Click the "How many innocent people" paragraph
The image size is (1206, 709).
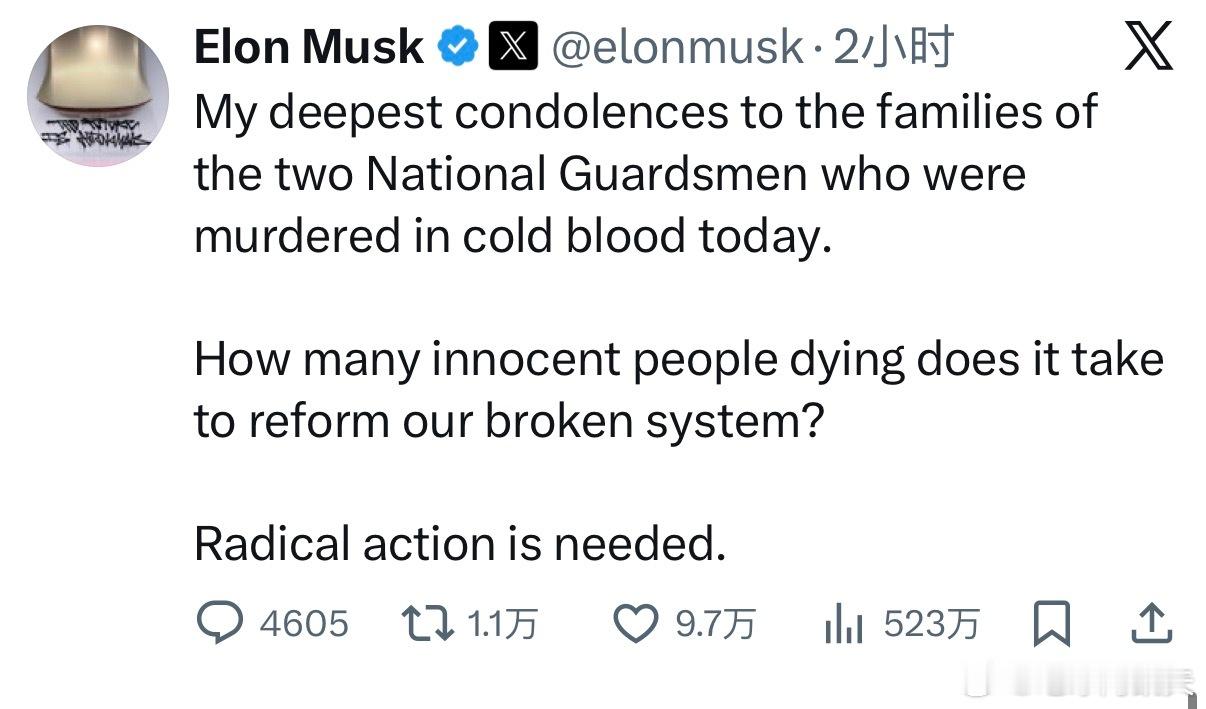[x=678, y=390]
